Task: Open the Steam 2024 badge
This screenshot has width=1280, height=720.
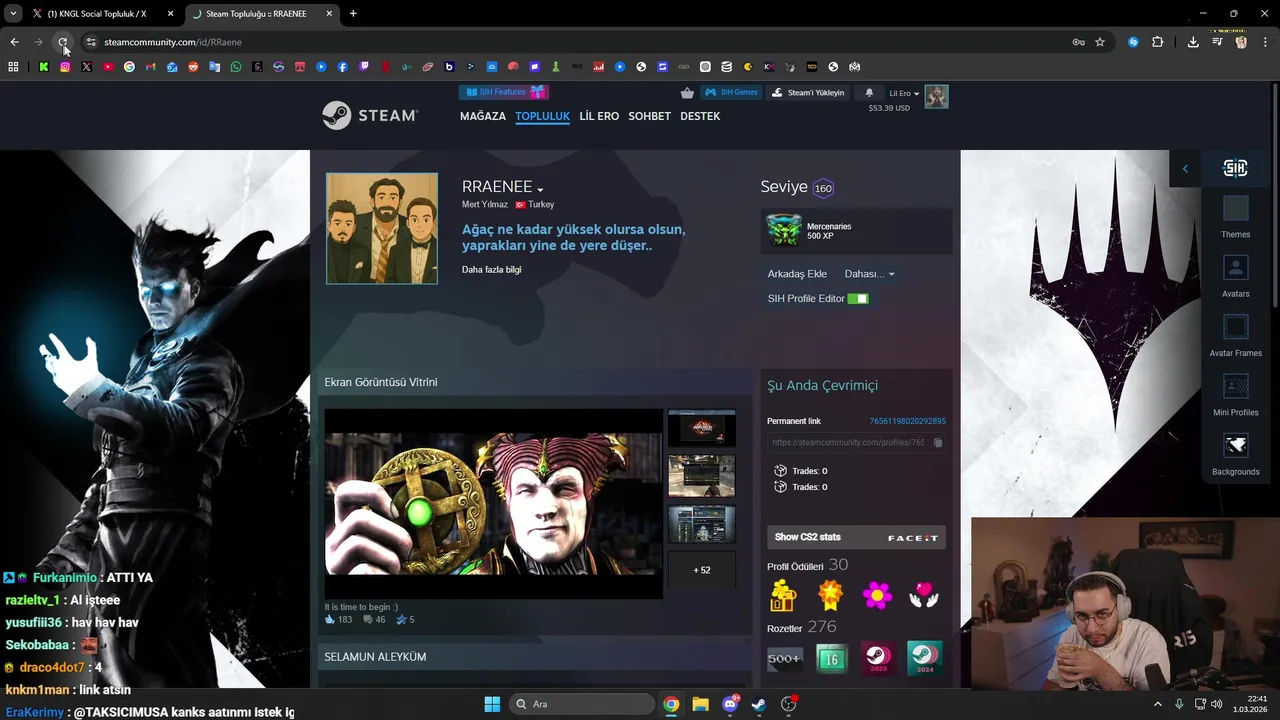Action: tap(925, 658)
